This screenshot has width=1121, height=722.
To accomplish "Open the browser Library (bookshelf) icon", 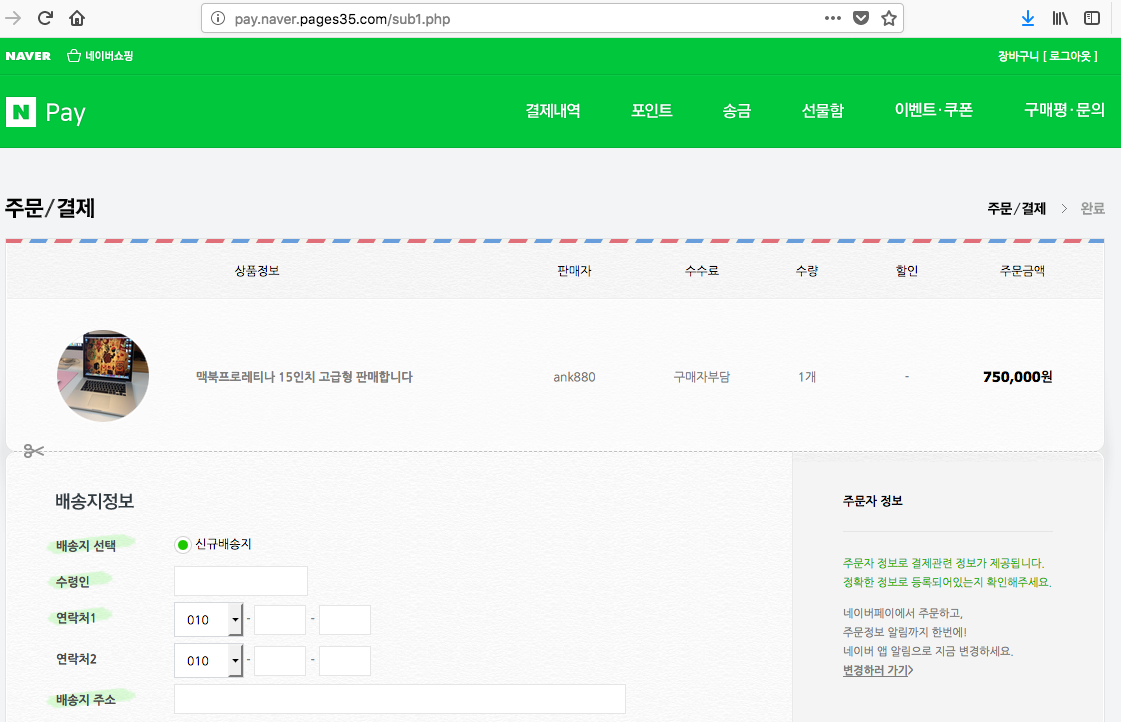I will [1060, 18].
